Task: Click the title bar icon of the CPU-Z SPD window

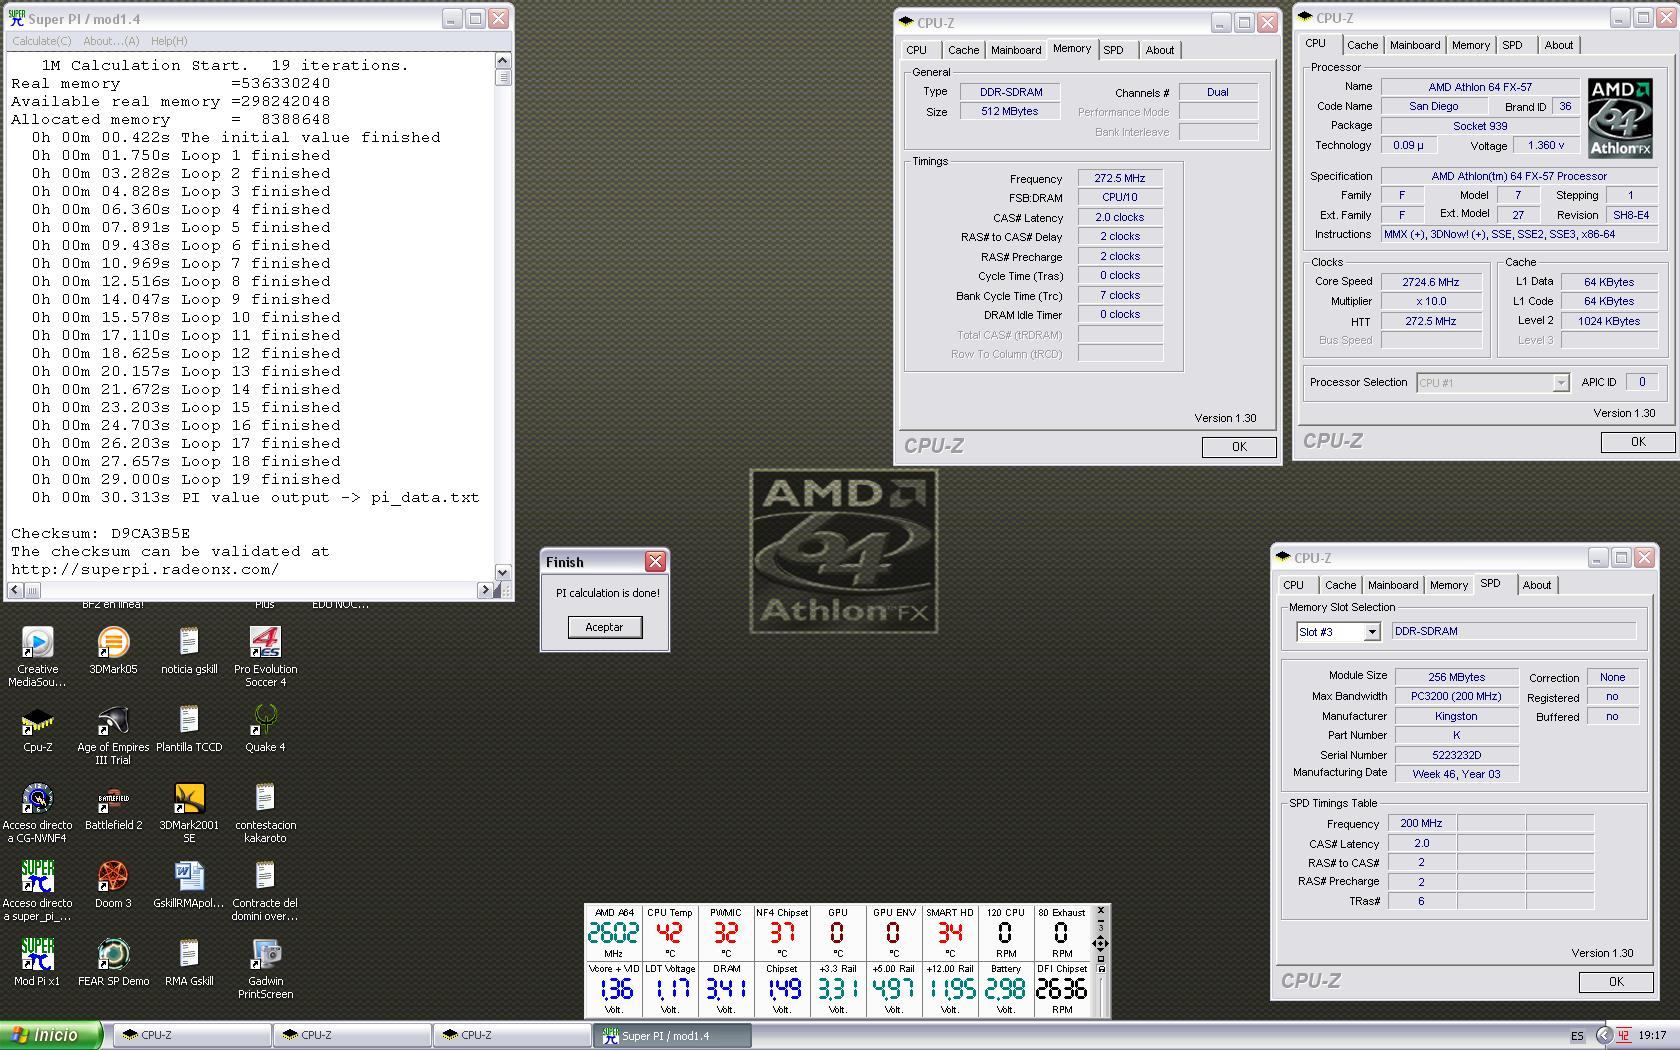Action: point(1283,558)
